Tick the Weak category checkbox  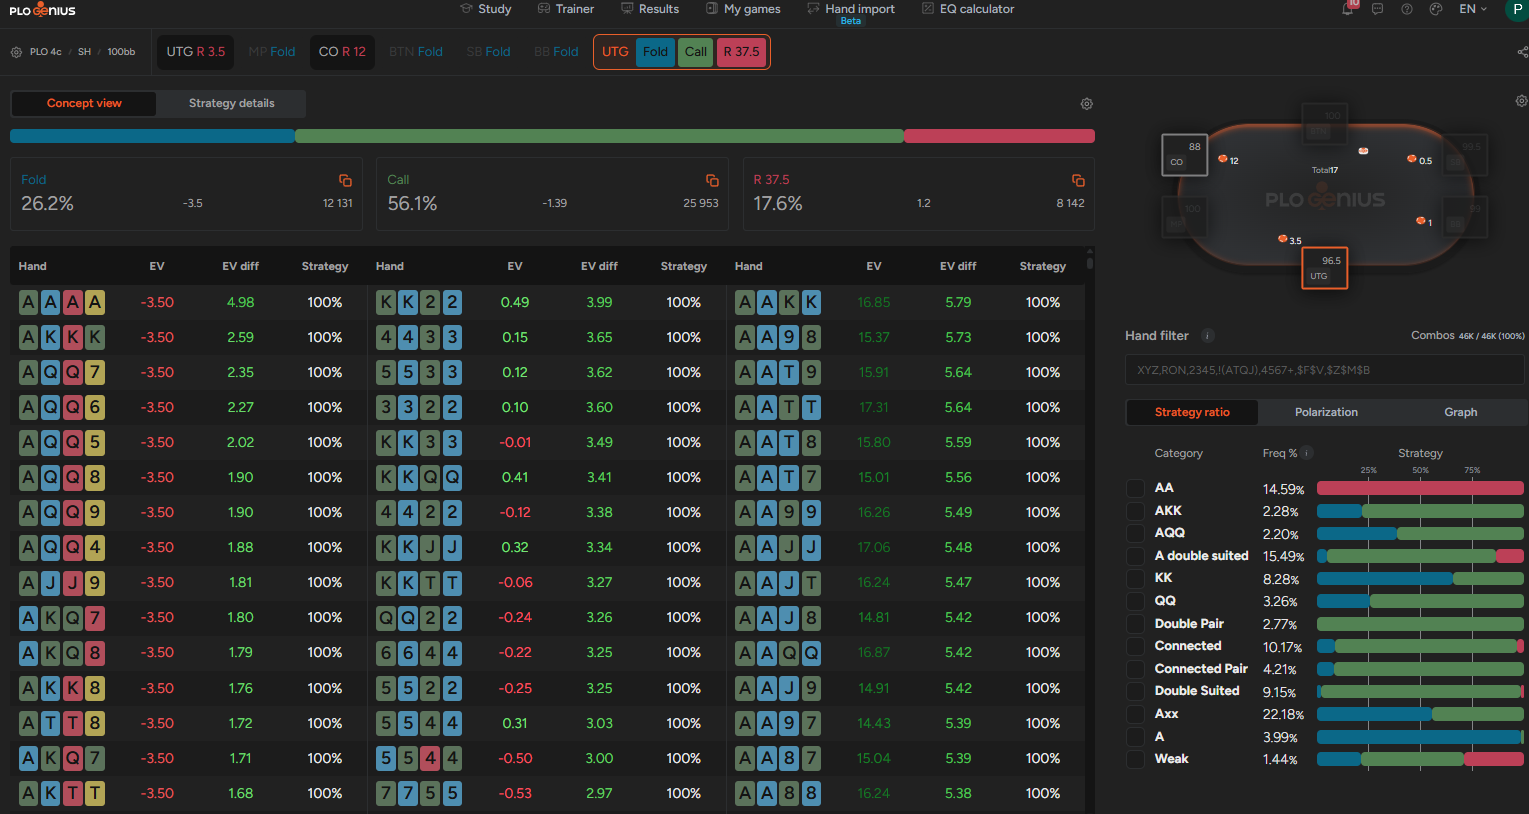coord(1135,759)
